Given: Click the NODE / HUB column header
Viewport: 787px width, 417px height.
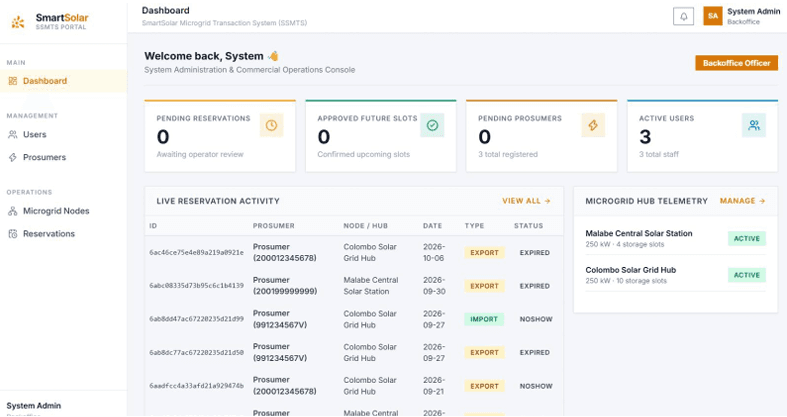Looking at the screenshot, I should coord(365,226).
